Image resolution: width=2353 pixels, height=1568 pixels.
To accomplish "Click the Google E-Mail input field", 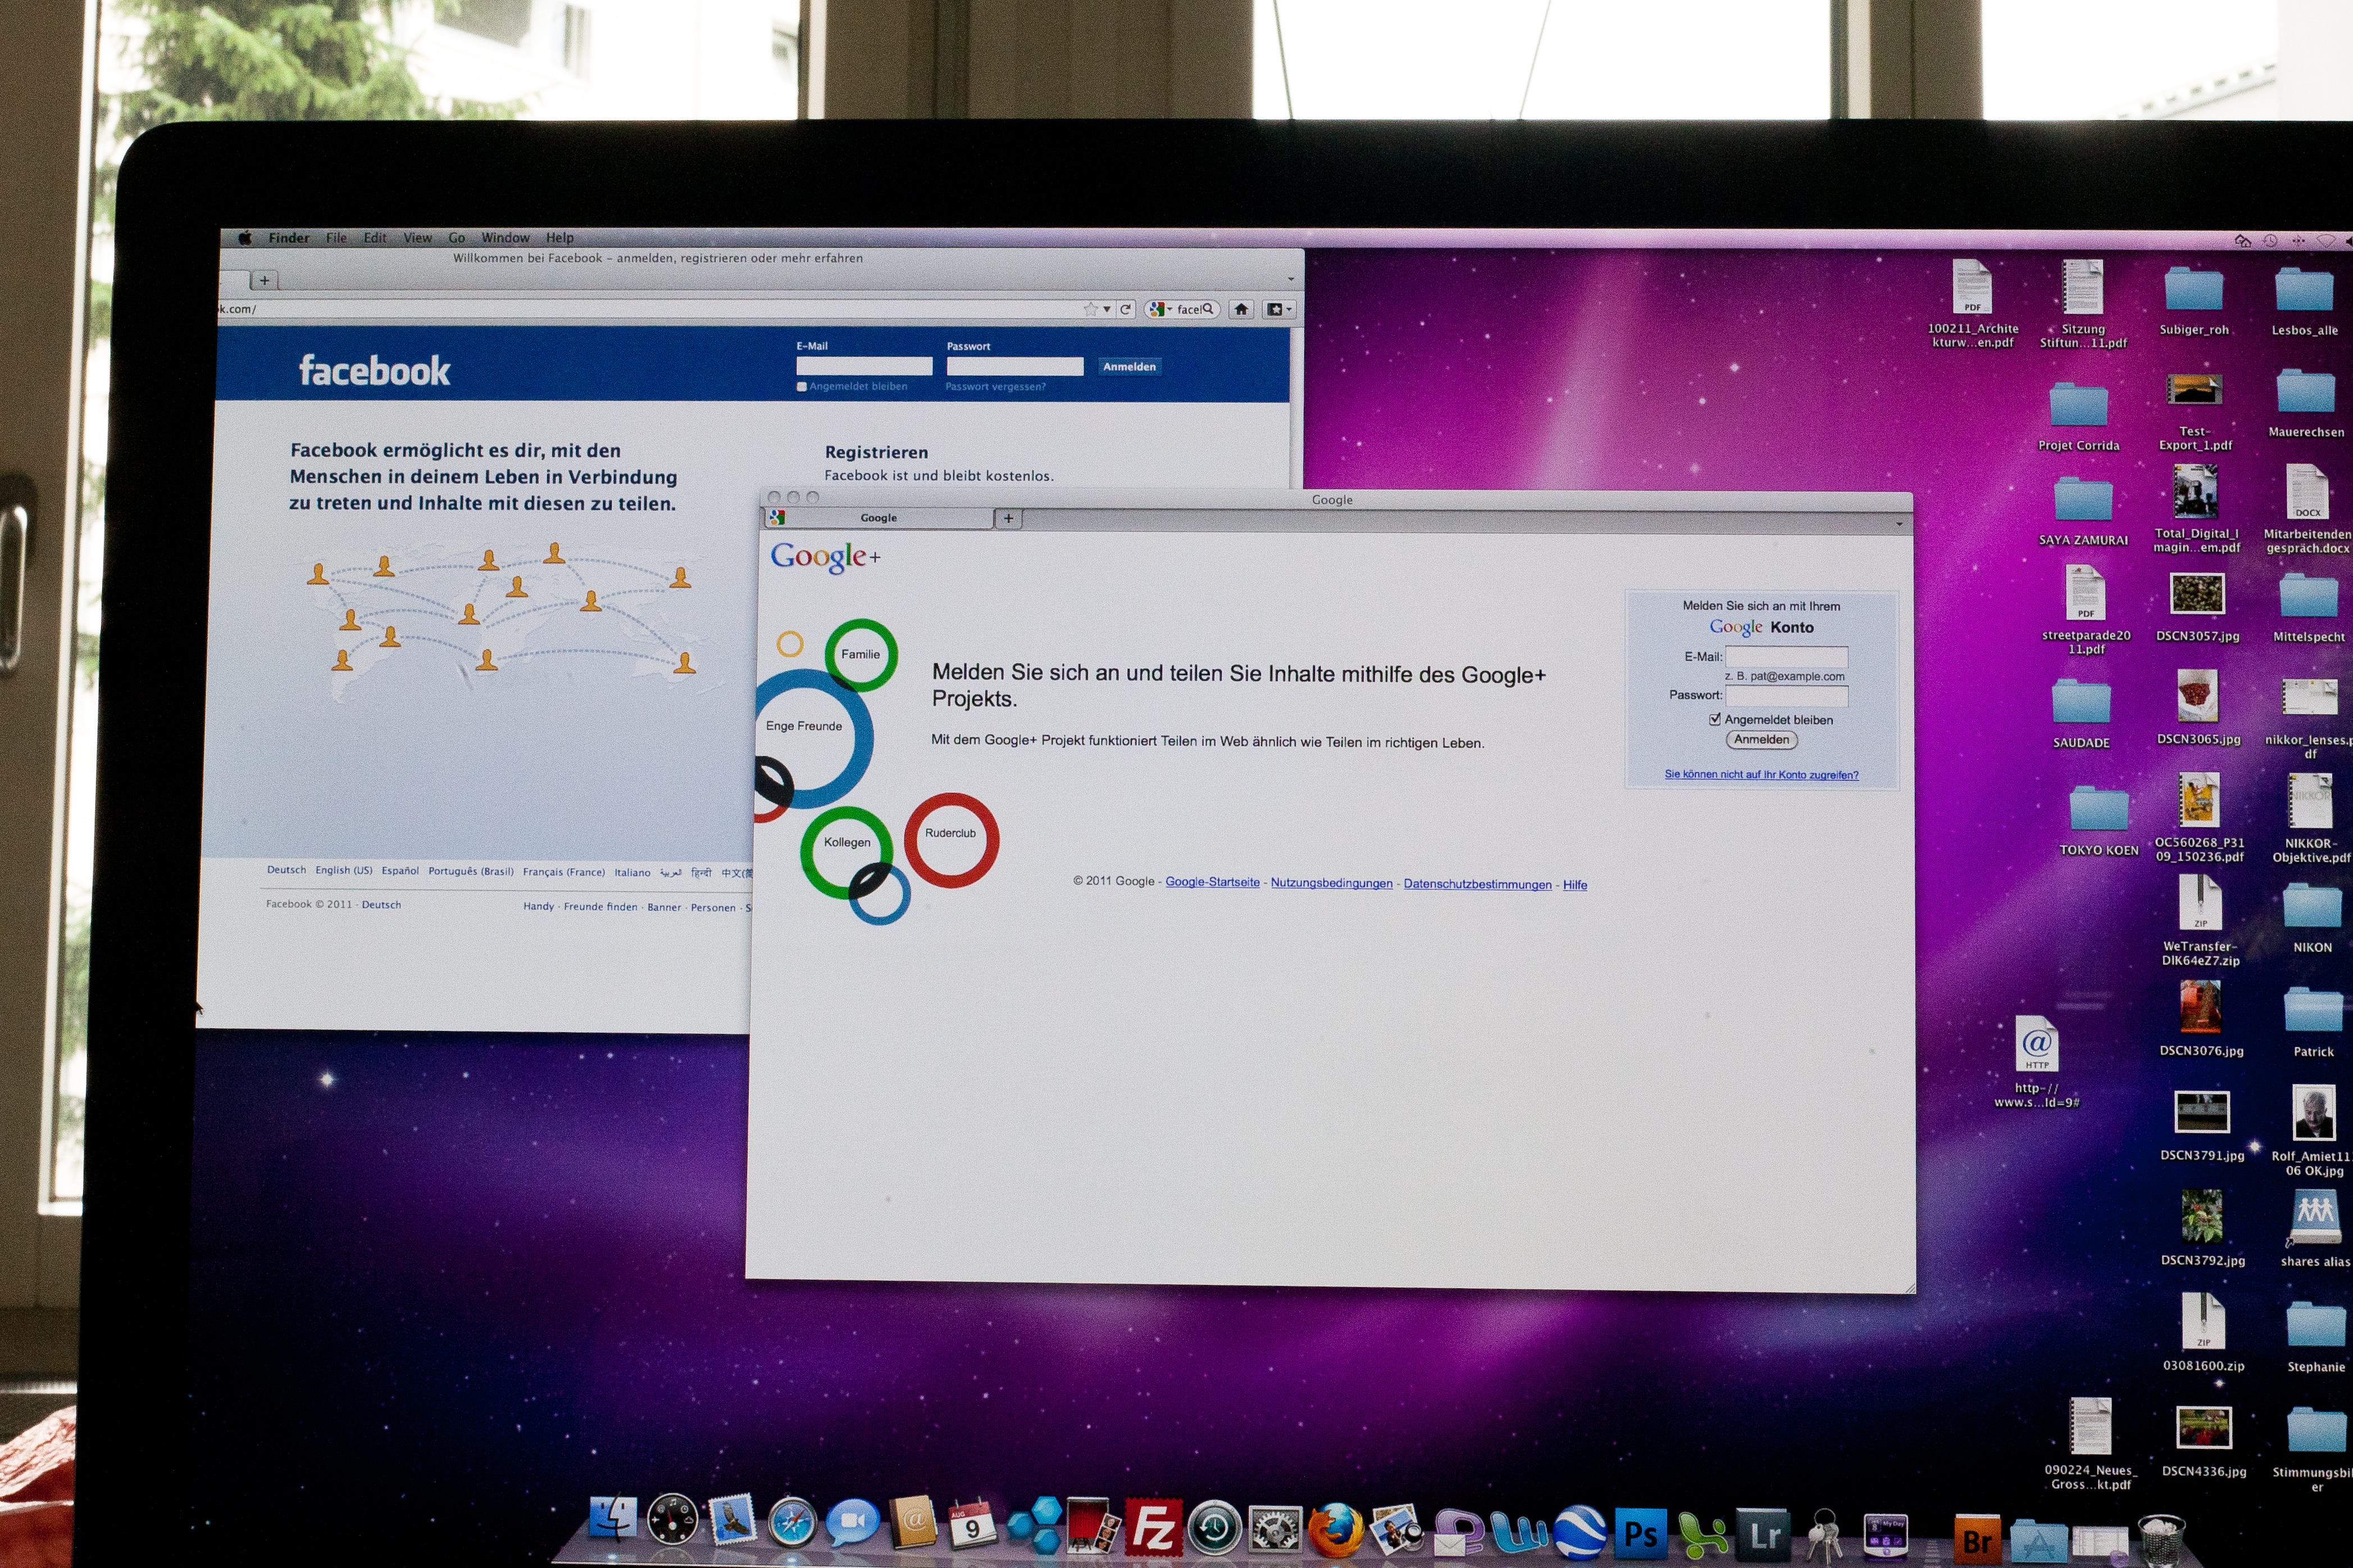I will [x=1786, y=657].
